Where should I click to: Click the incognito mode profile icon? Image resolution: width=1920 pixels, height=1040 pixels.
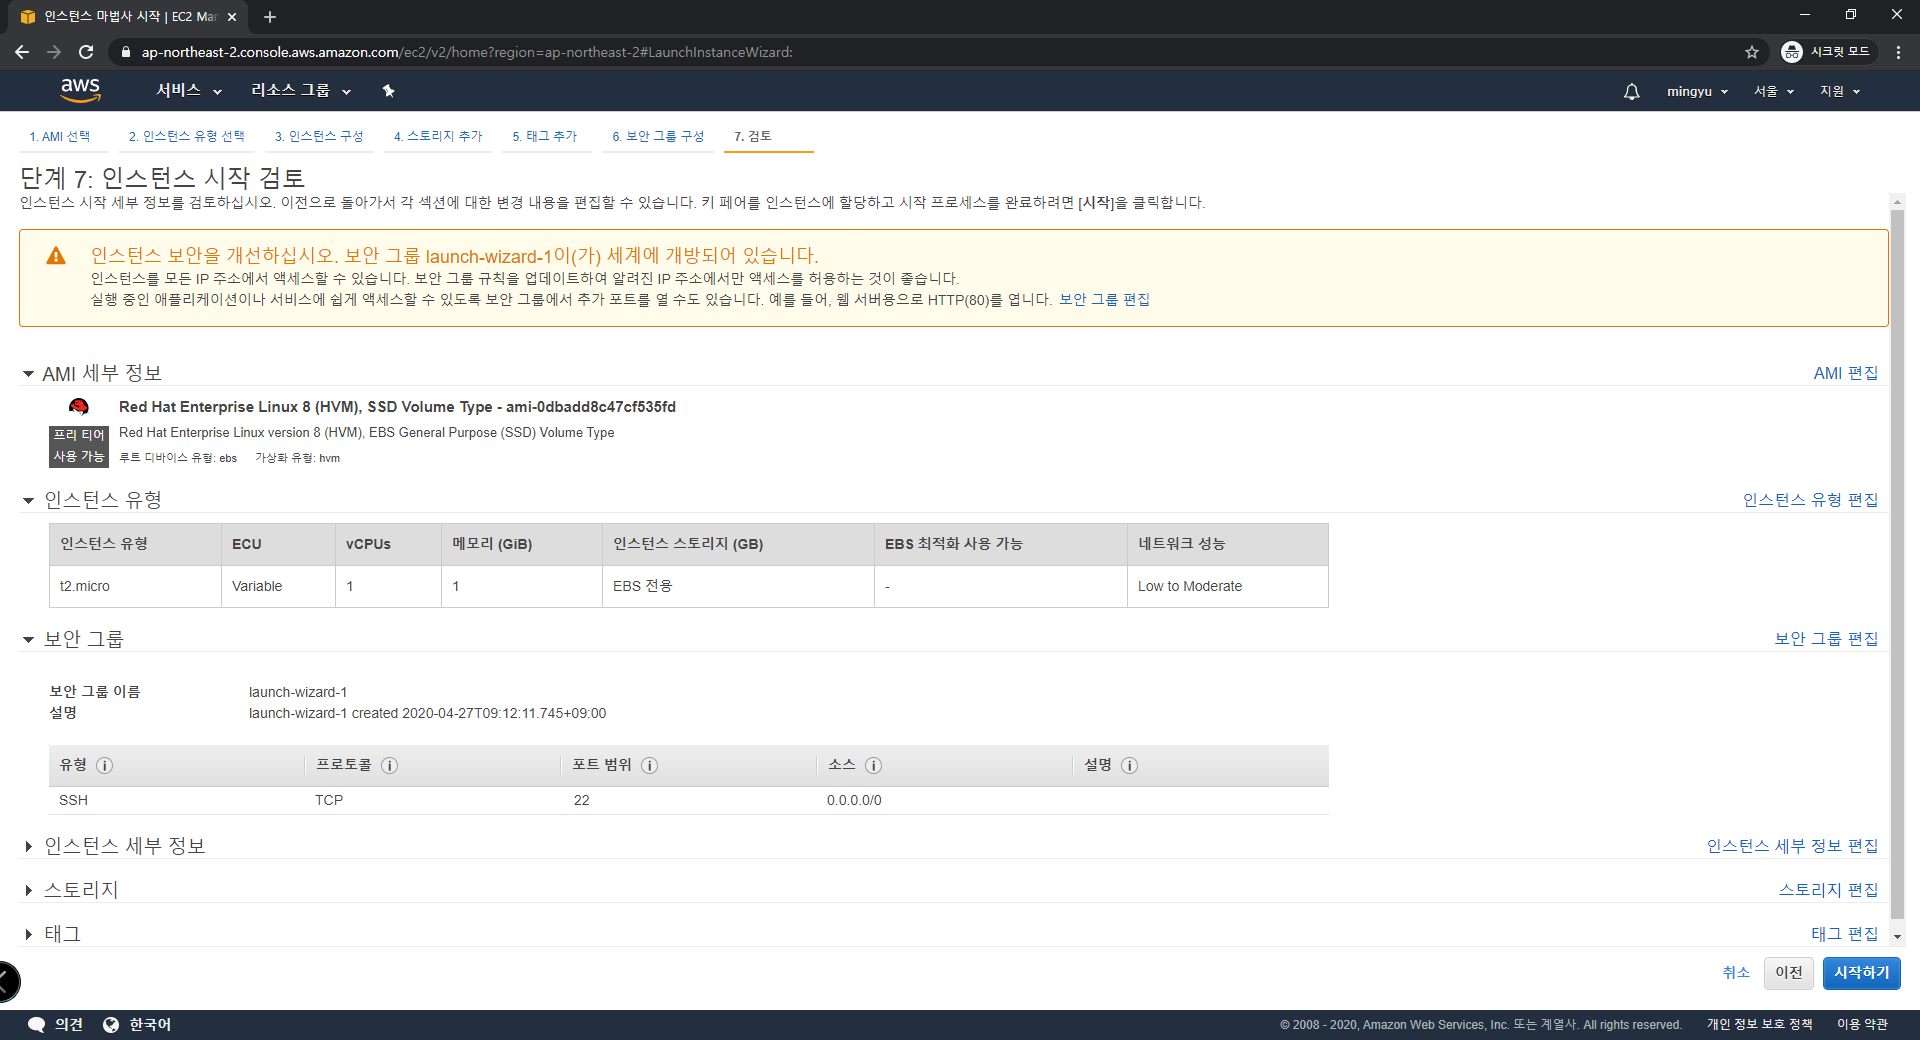[x=1792, y=52]
